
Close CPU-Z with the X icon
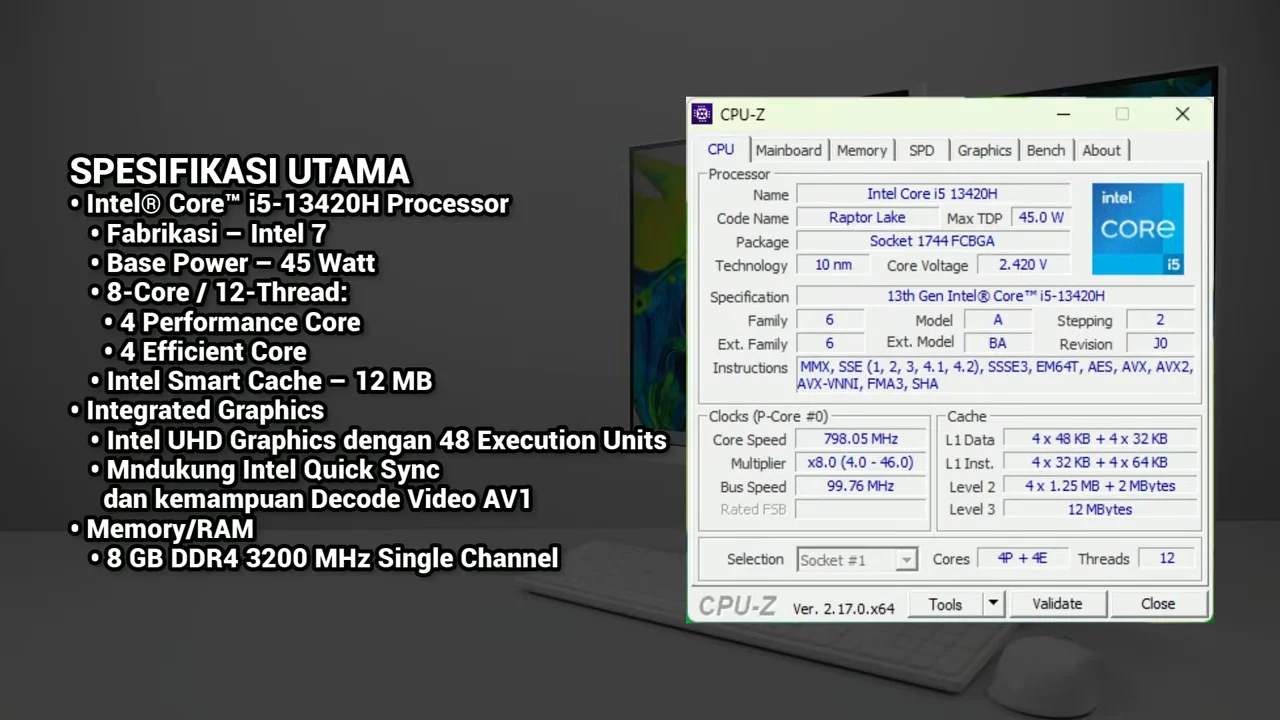coord(1182,114)
